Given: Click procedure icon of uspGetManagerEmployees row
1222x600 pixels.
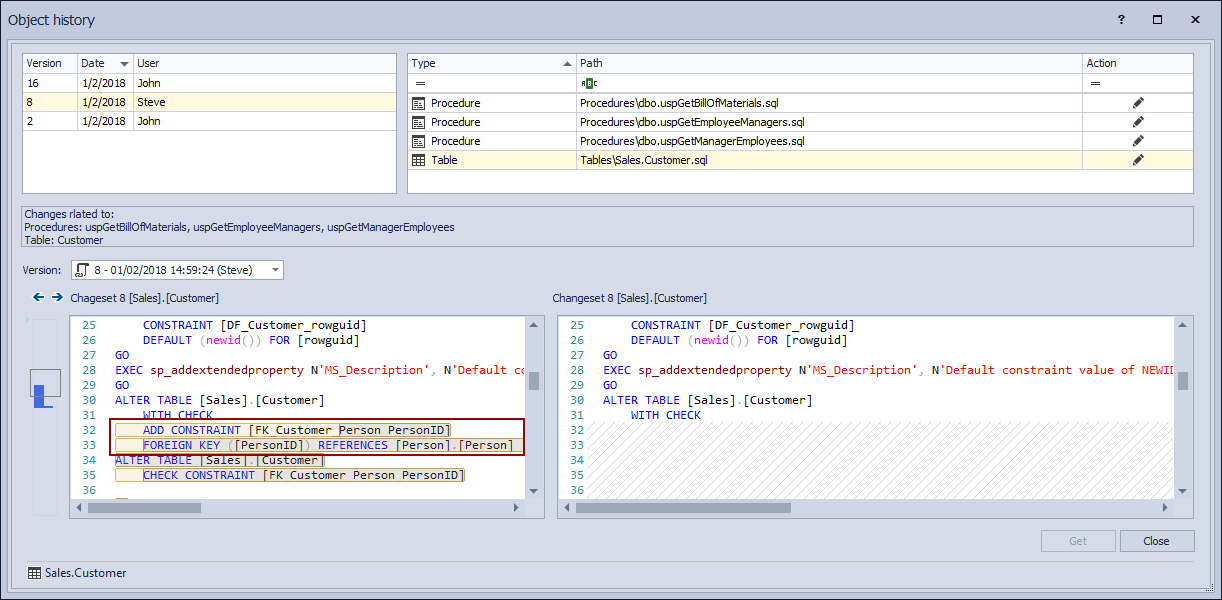Looking at the screenshot, I should coord(419,141).
